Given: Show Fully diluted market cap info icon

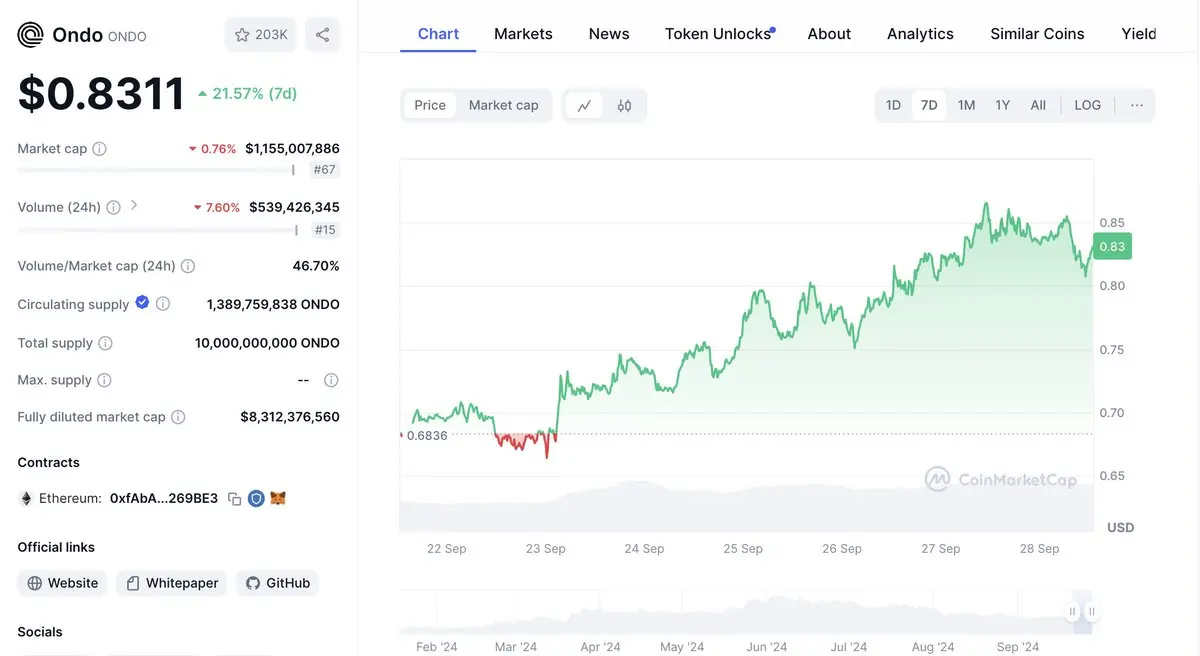Looking at the screenshot, I should tap(178, 417).
